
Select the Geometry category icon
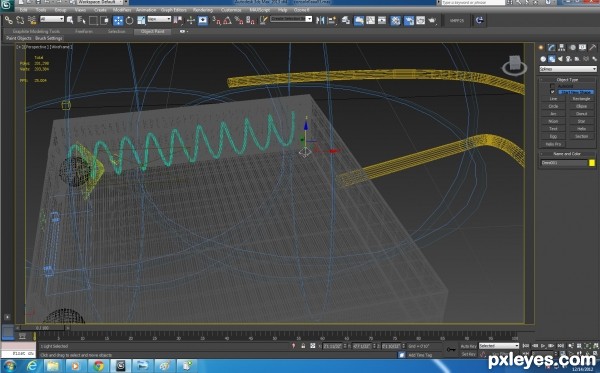coord(543,59)
